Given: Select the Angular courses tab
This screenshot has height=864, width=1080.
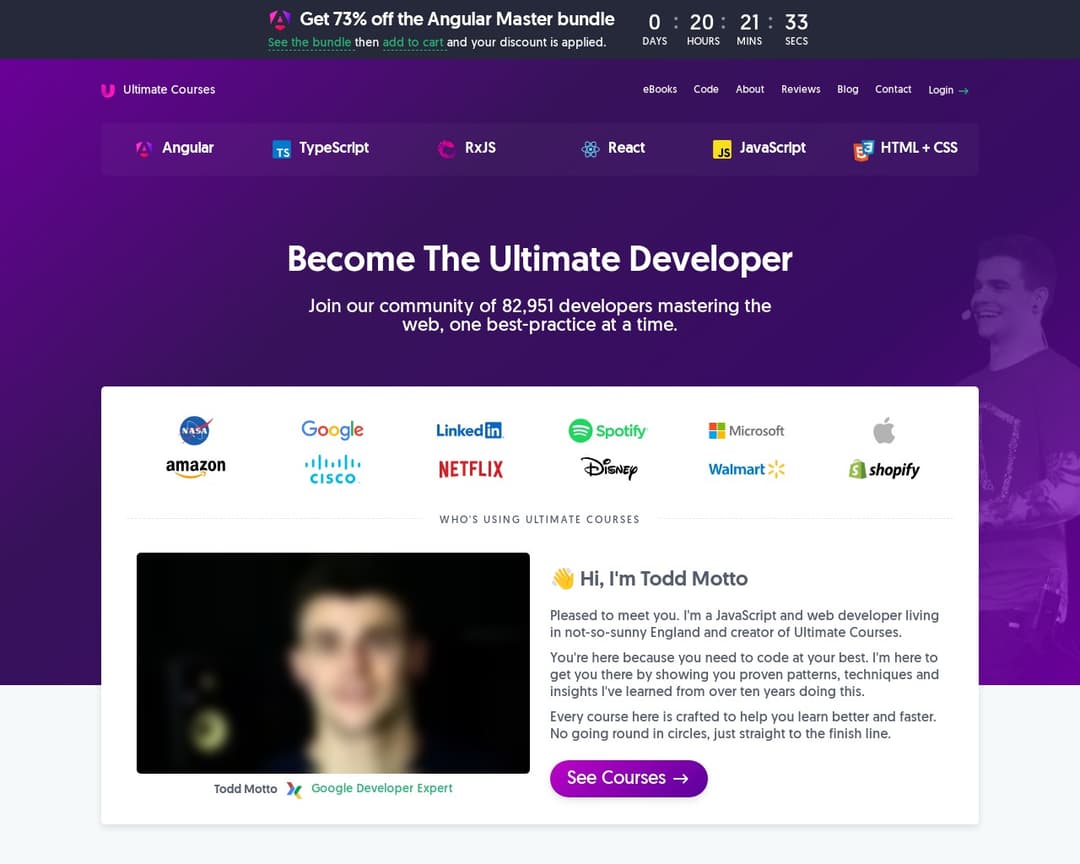Looking at the screenshot, I should (x=174, y=148).
